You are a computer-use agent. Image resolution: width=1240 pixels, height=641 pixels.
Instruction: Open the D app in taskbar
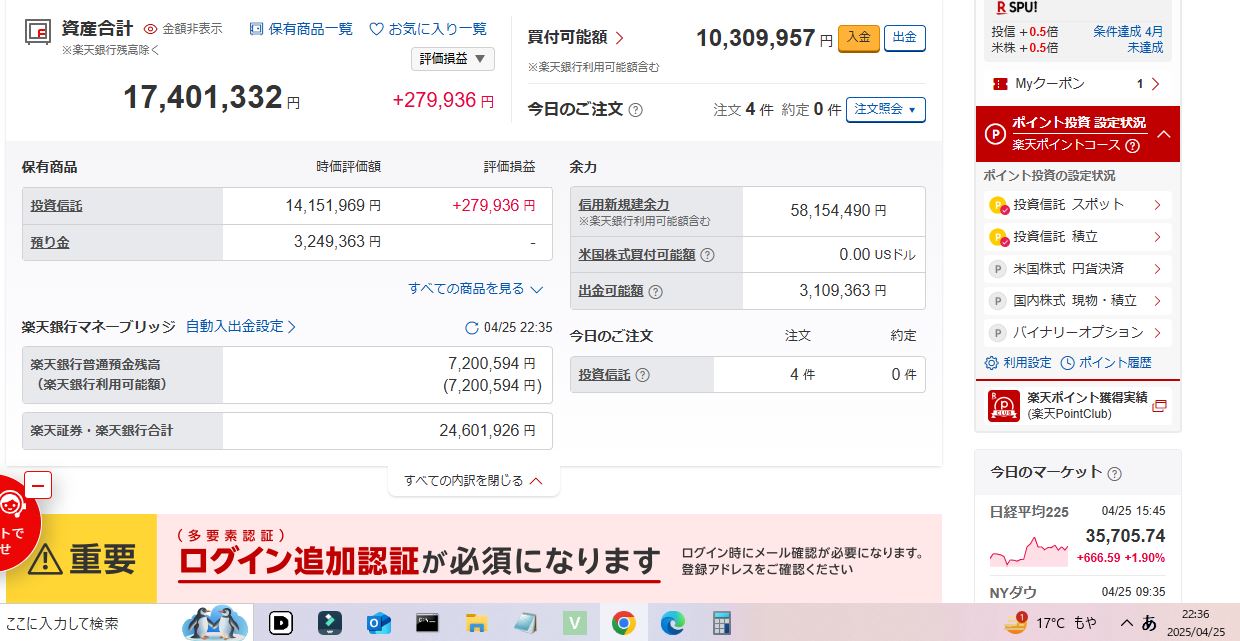pos(282,623)
